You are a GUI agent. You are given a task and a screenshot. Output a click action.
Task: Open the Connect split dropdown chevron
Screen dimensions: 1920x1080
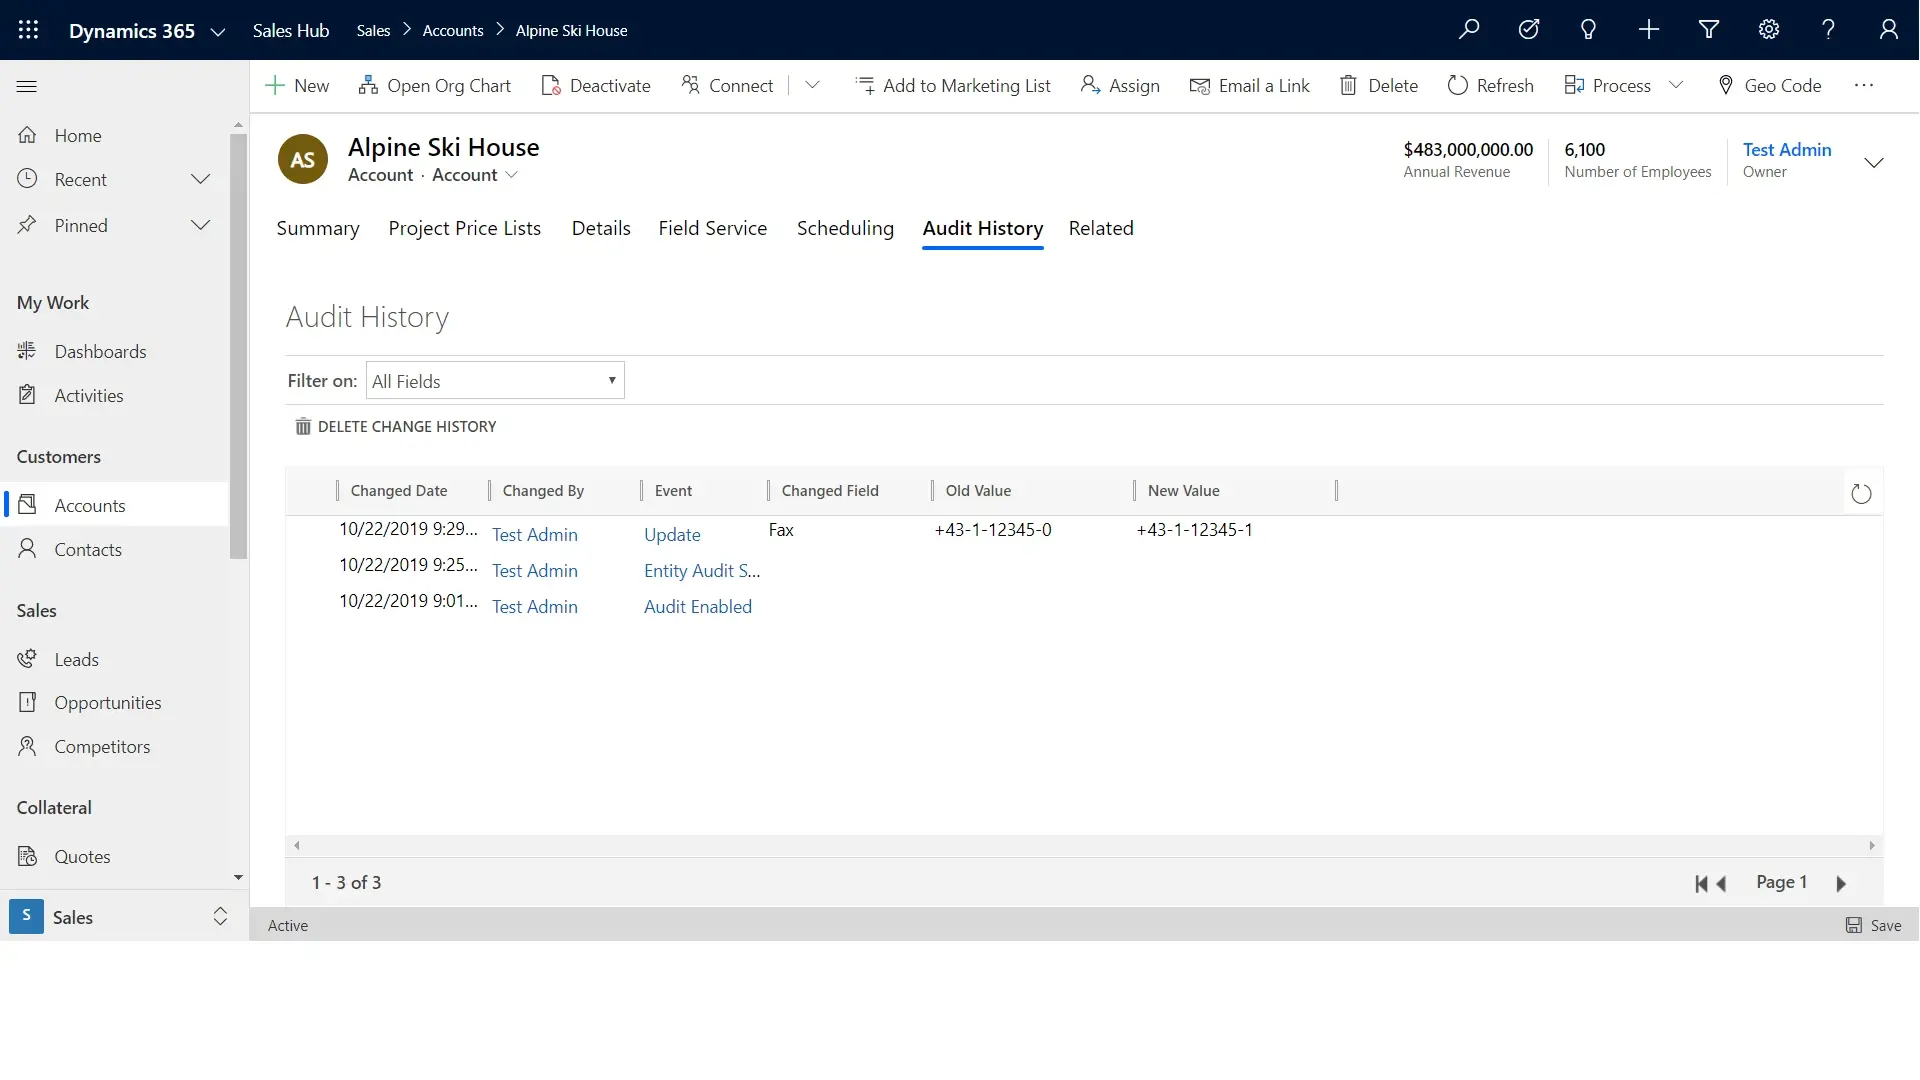813,86
